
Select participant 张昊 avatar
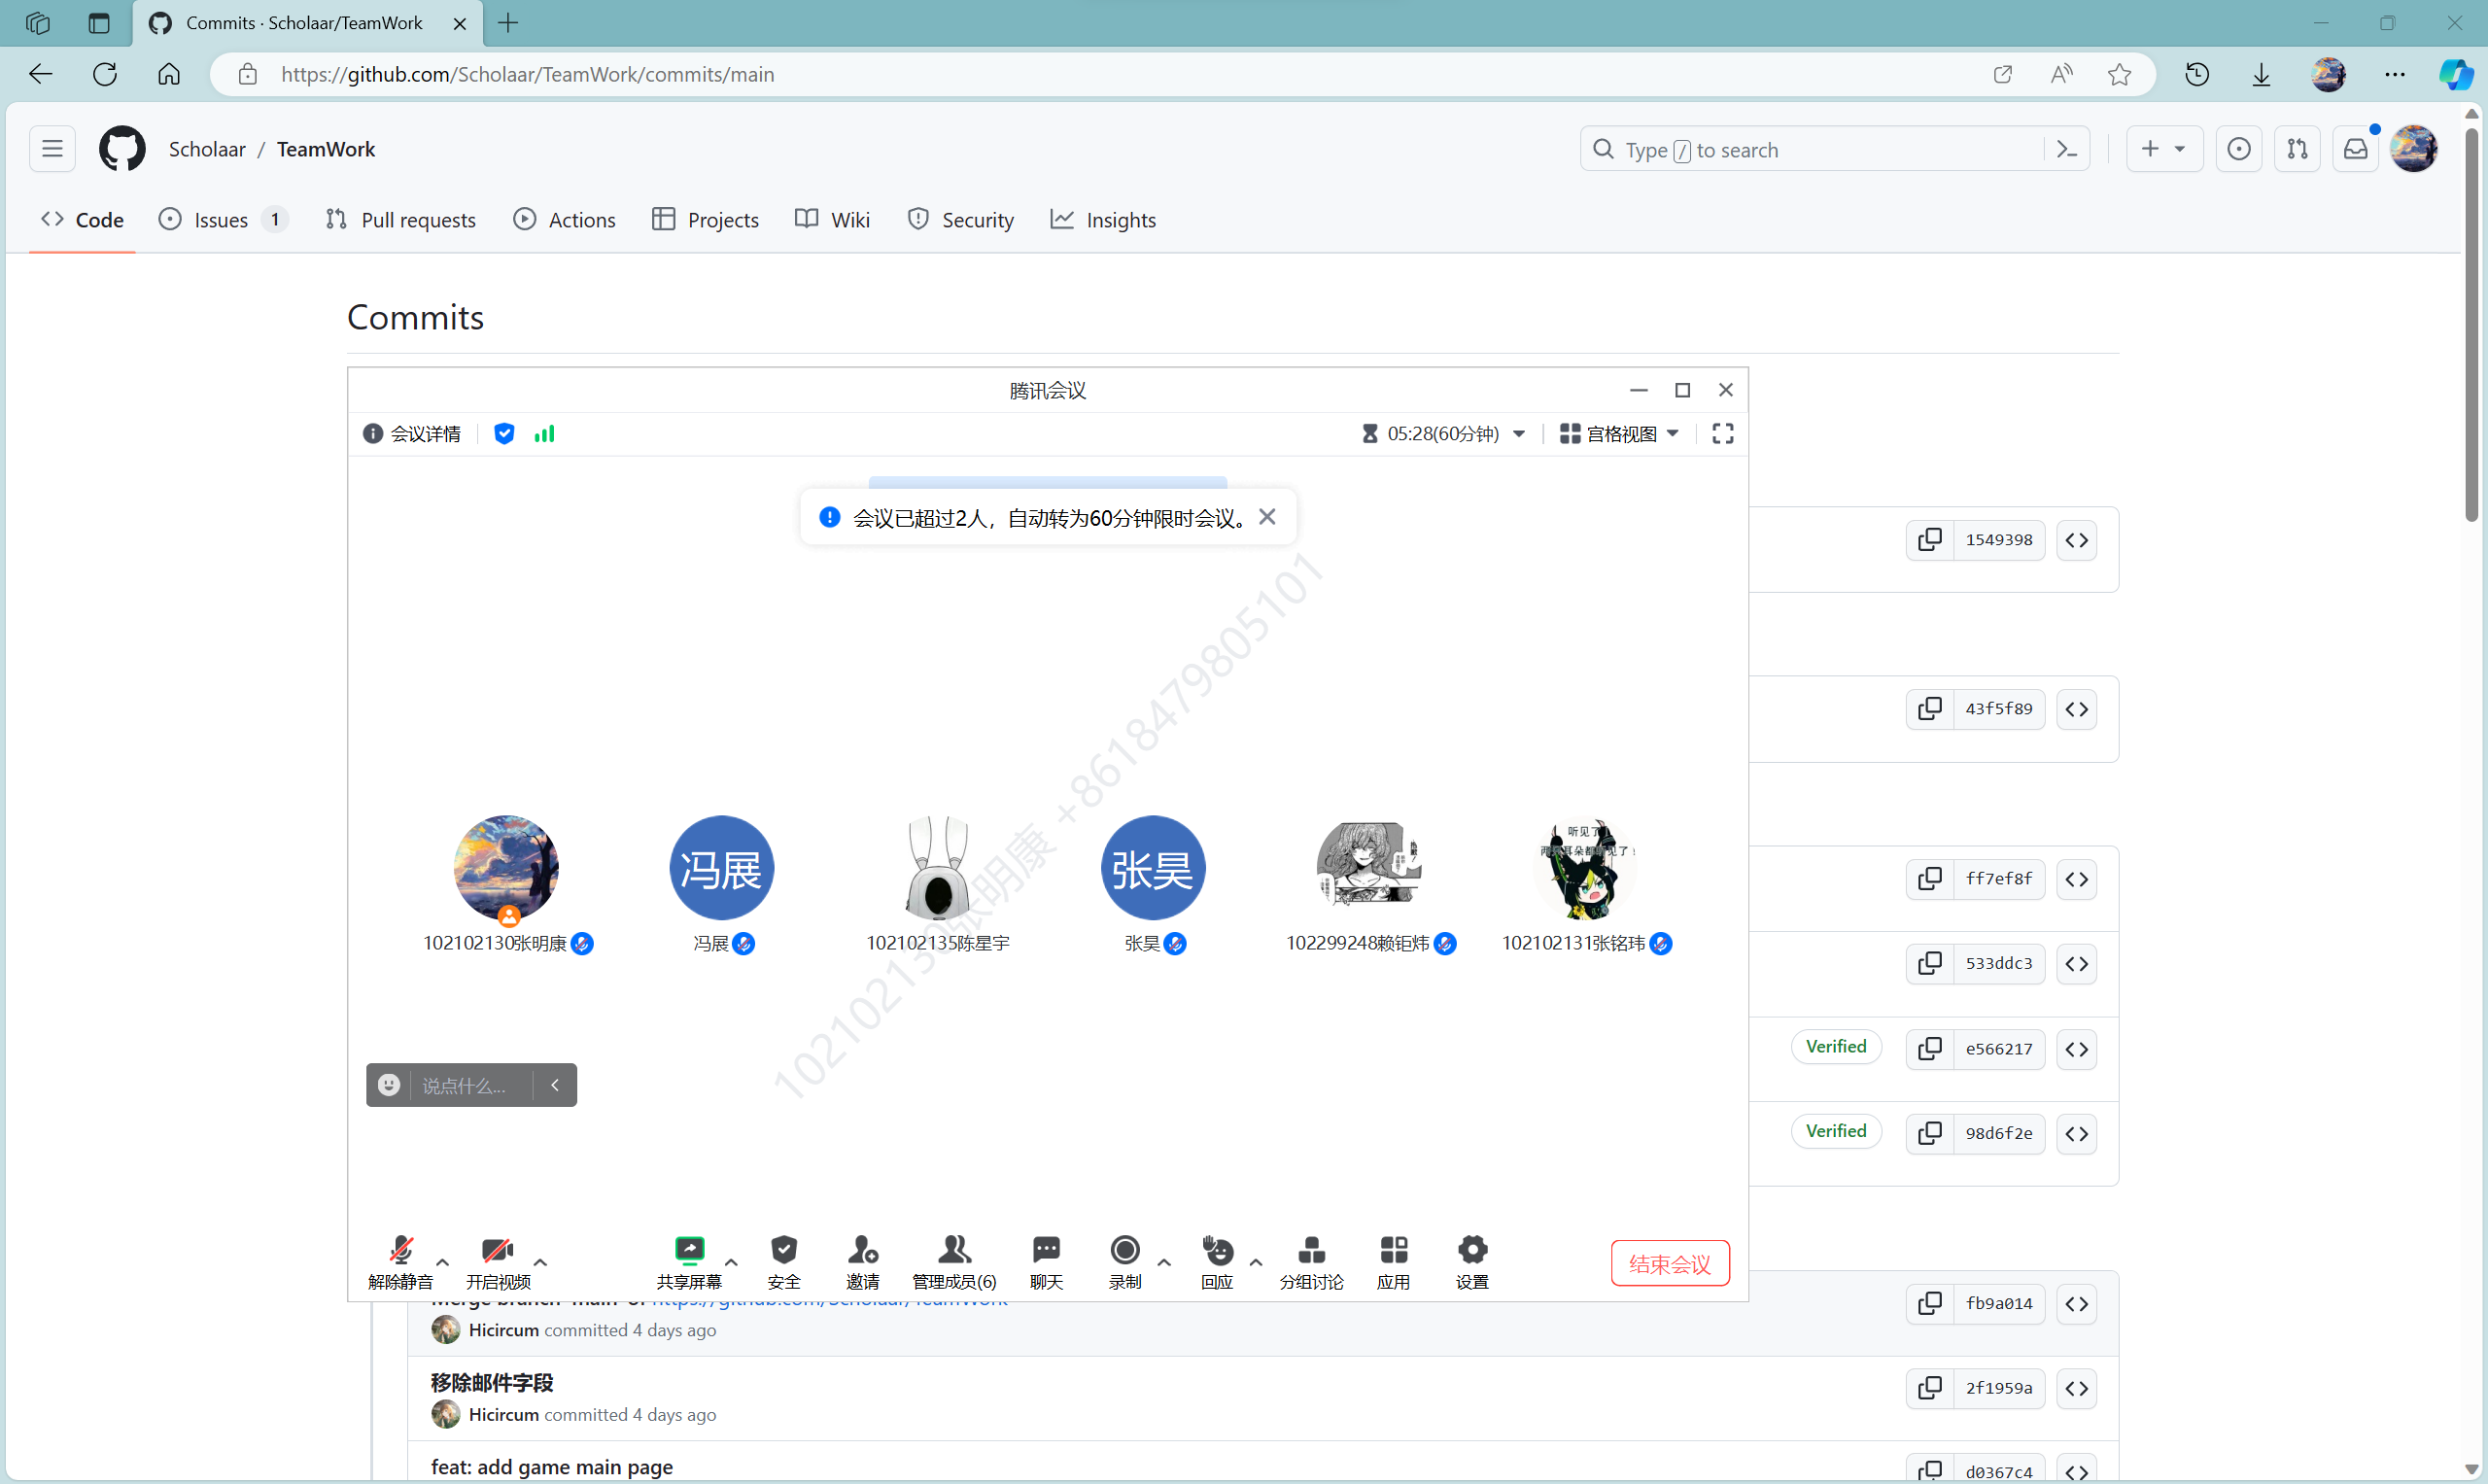(1152, 867)
